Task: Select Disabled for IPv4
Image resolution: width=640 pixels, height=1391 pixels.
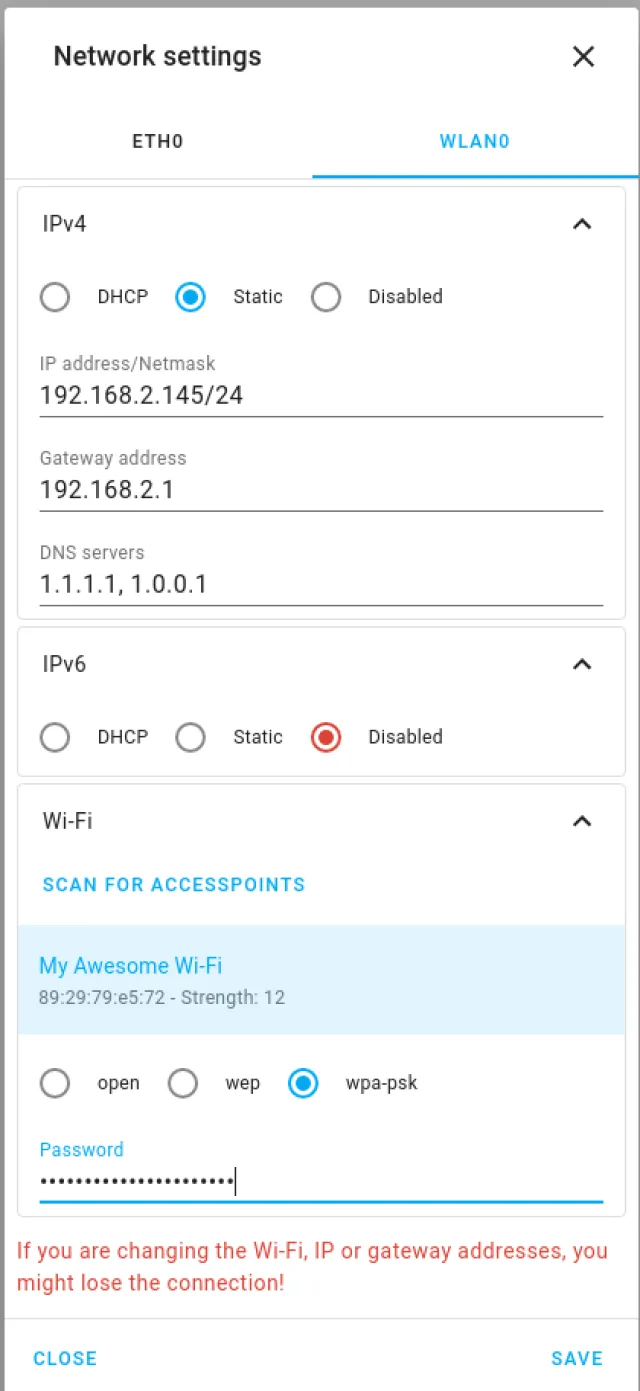Action: pyautogui.click(x=326, y=297)
